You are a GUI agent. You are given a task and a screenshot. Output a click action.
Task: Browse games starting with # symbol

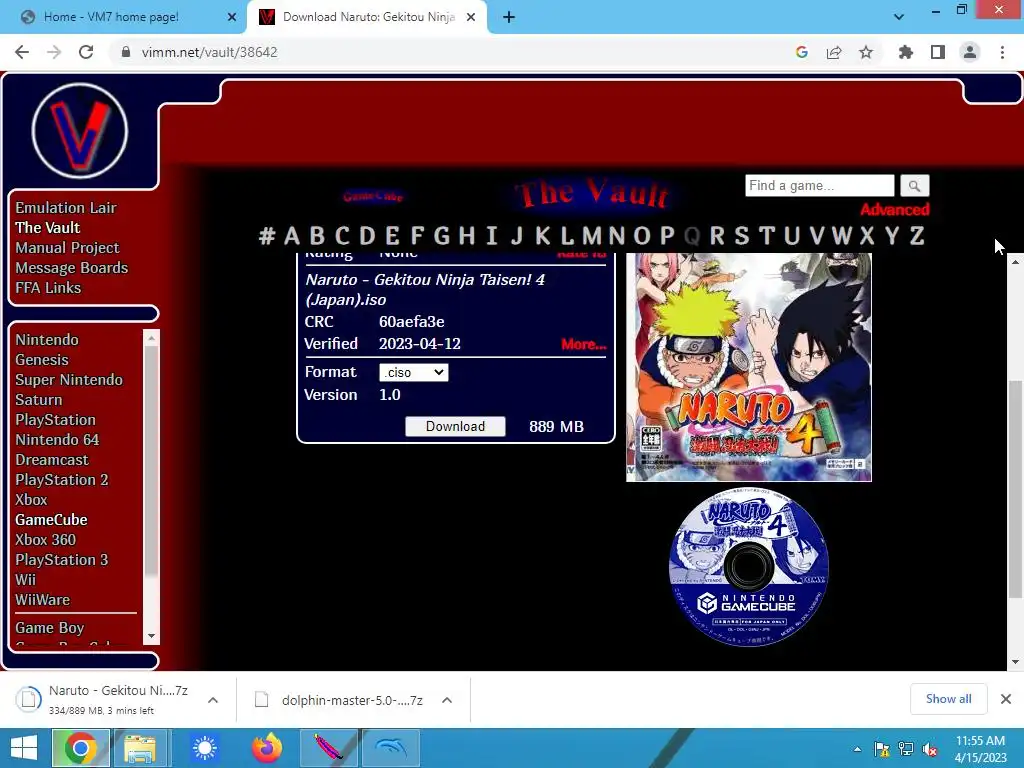[267, 236]
